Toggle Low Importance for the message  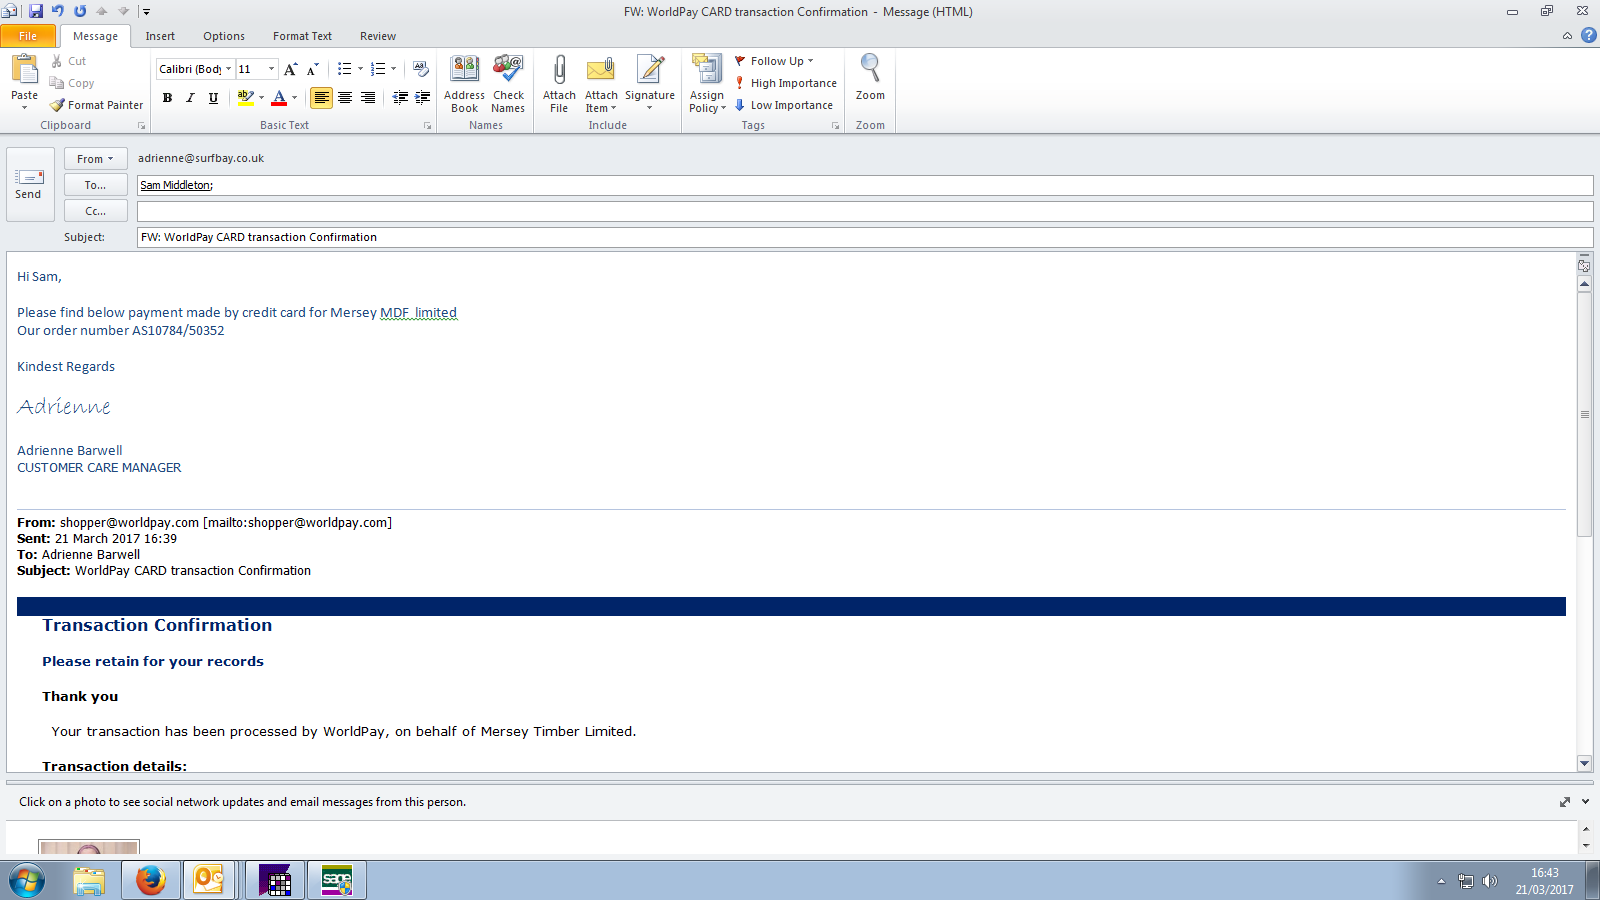click(x=784, y=105)
